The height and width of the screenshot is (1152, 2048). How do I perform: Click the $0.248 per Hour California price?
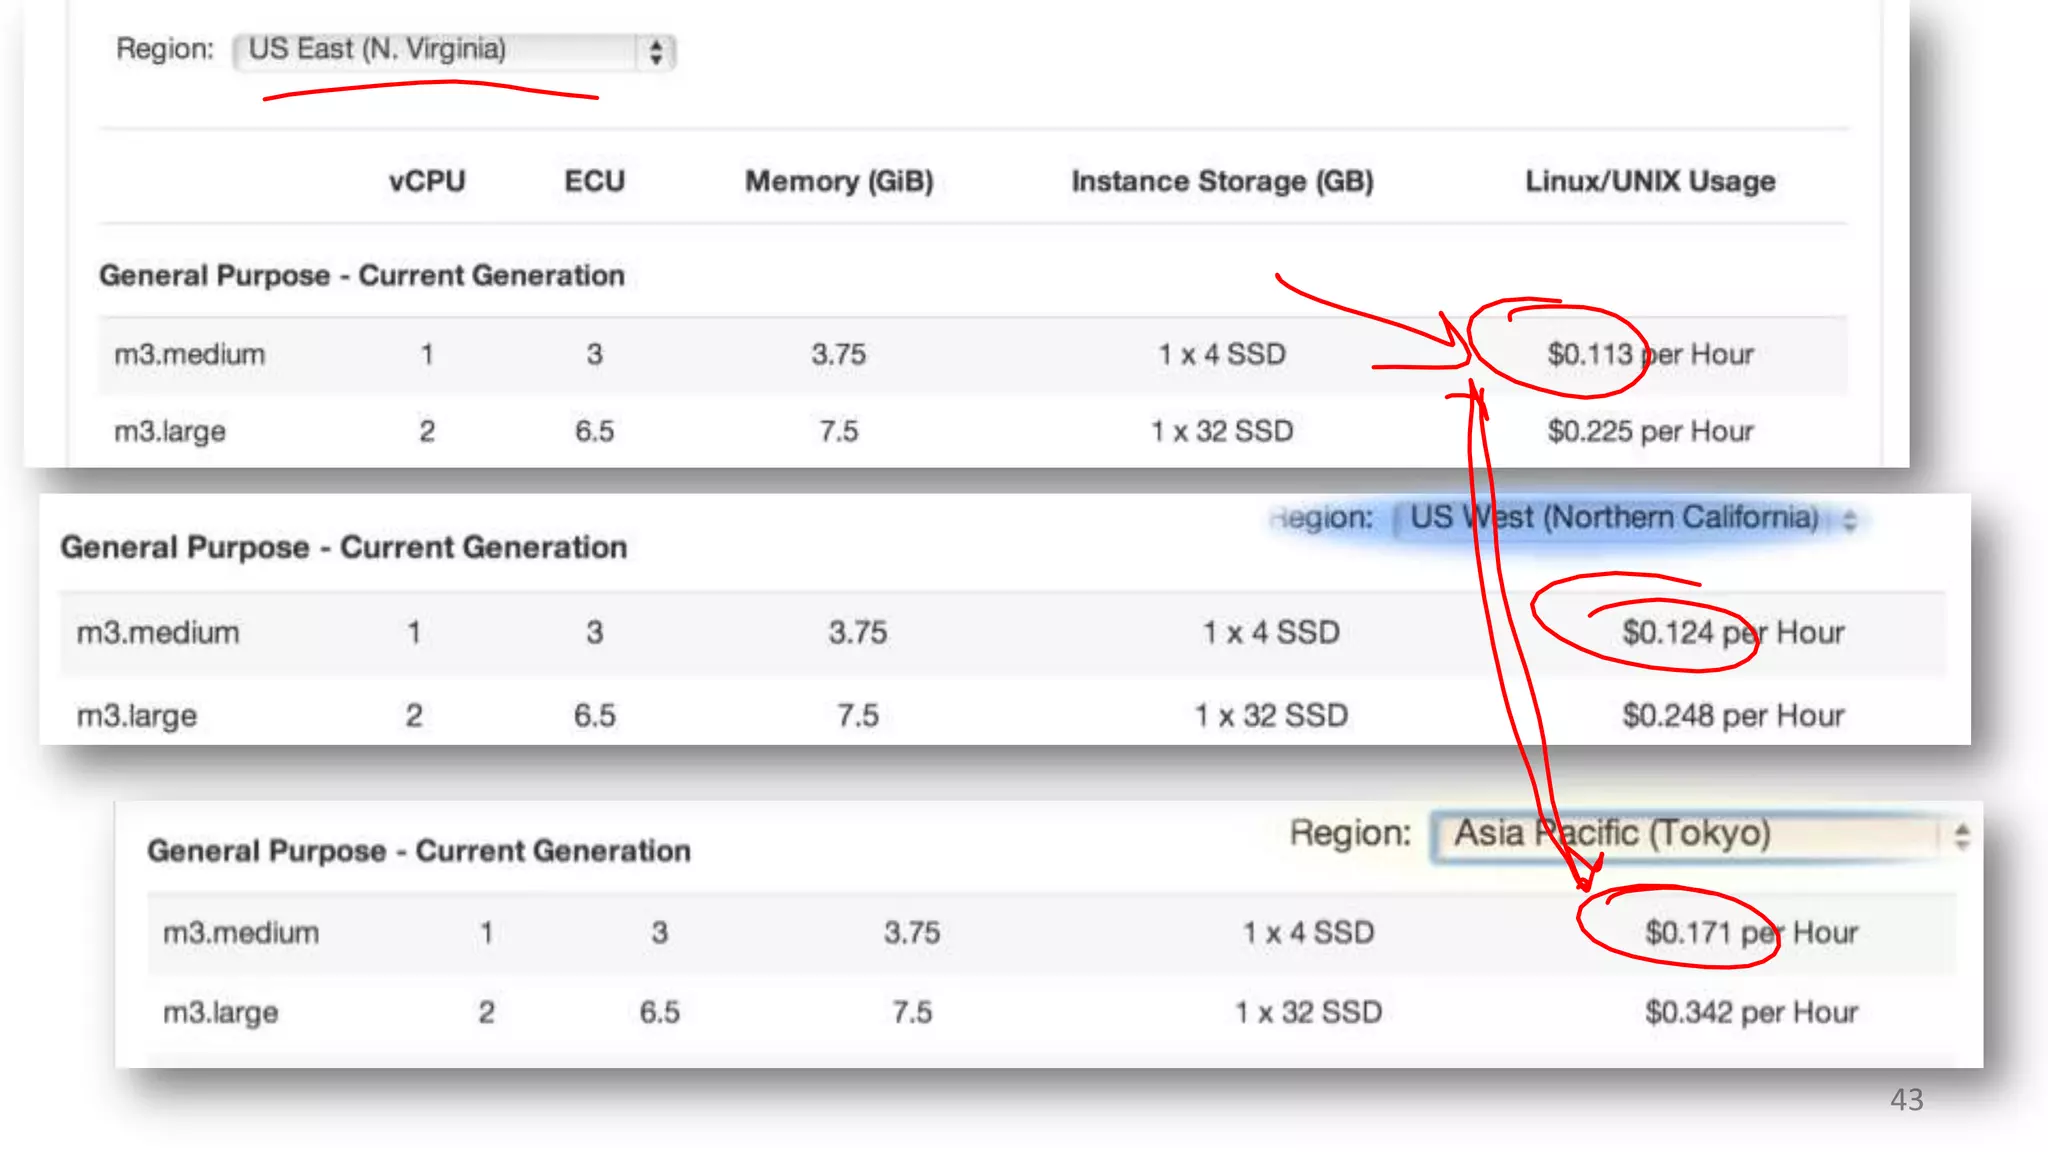click(1733, 716)
